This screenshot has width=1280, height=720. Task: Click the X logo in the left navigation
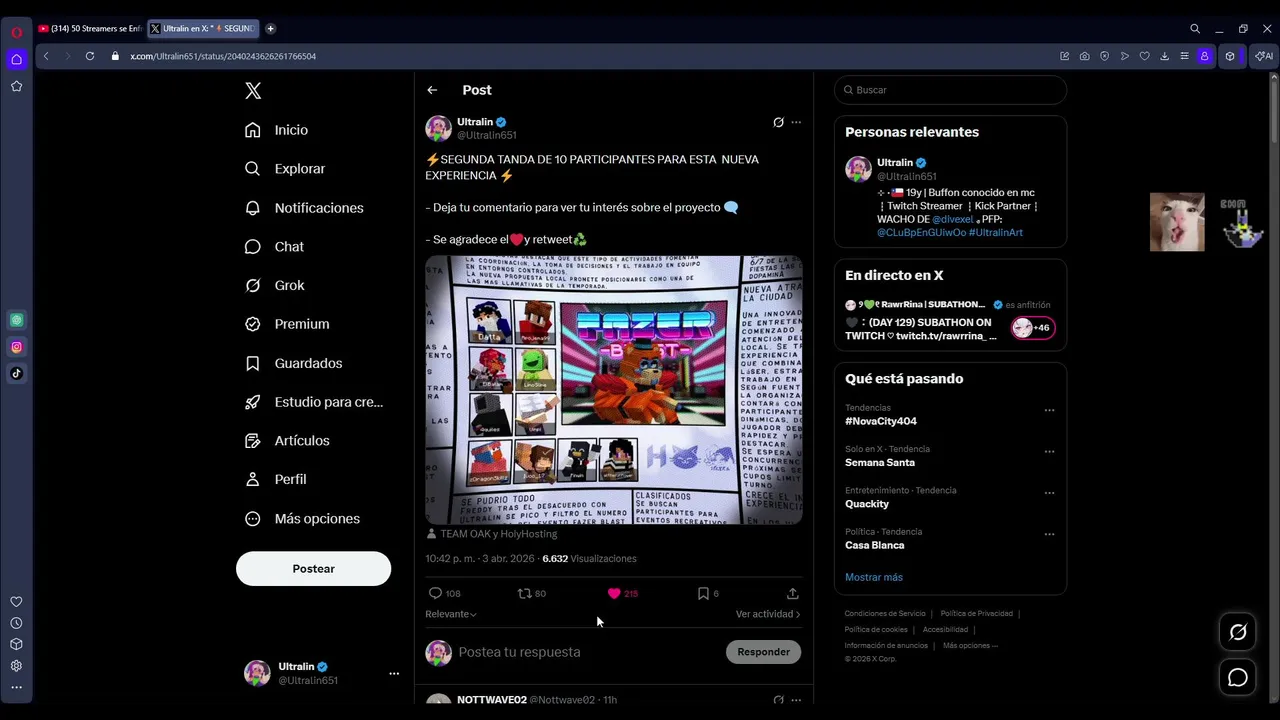[253, 91]
